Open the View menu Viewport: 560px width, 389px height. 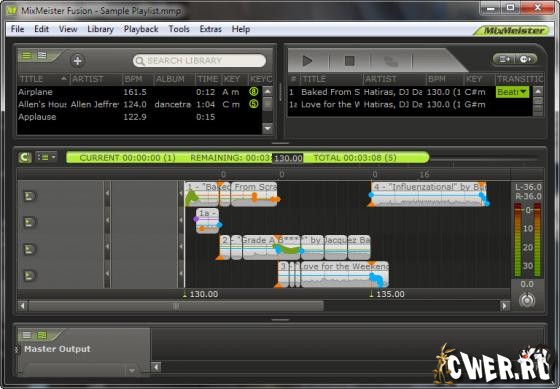click(68, 29)
